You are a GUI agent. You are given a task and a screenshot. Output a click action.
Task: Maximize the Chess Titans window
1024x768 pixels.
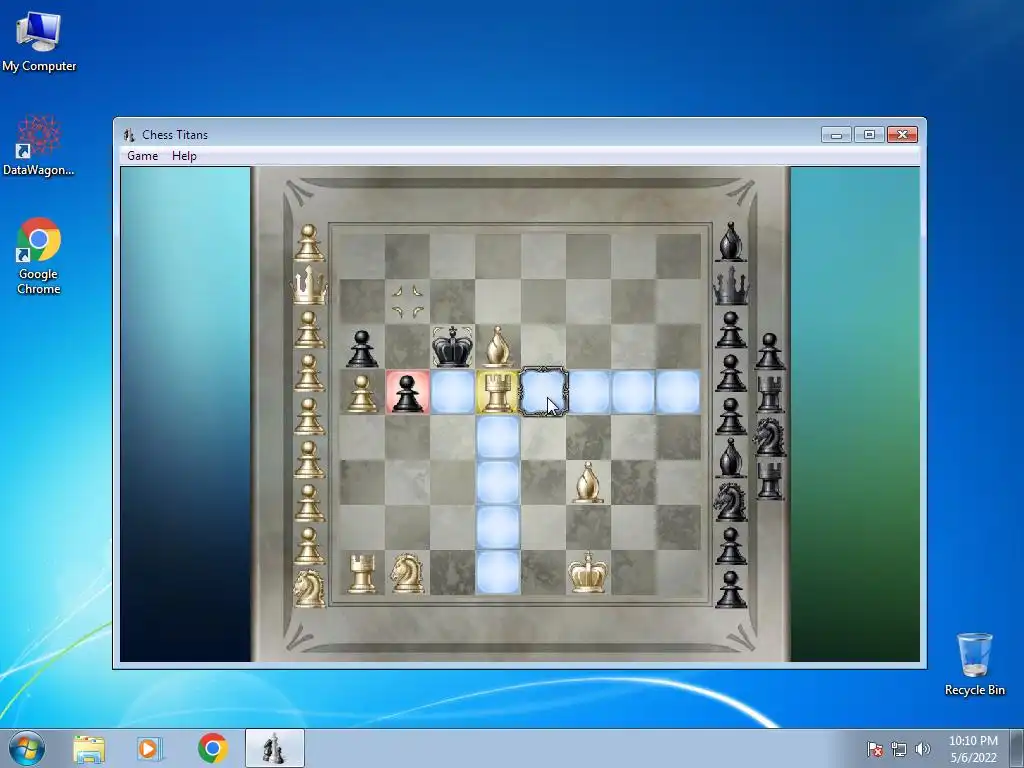(869, 135)
